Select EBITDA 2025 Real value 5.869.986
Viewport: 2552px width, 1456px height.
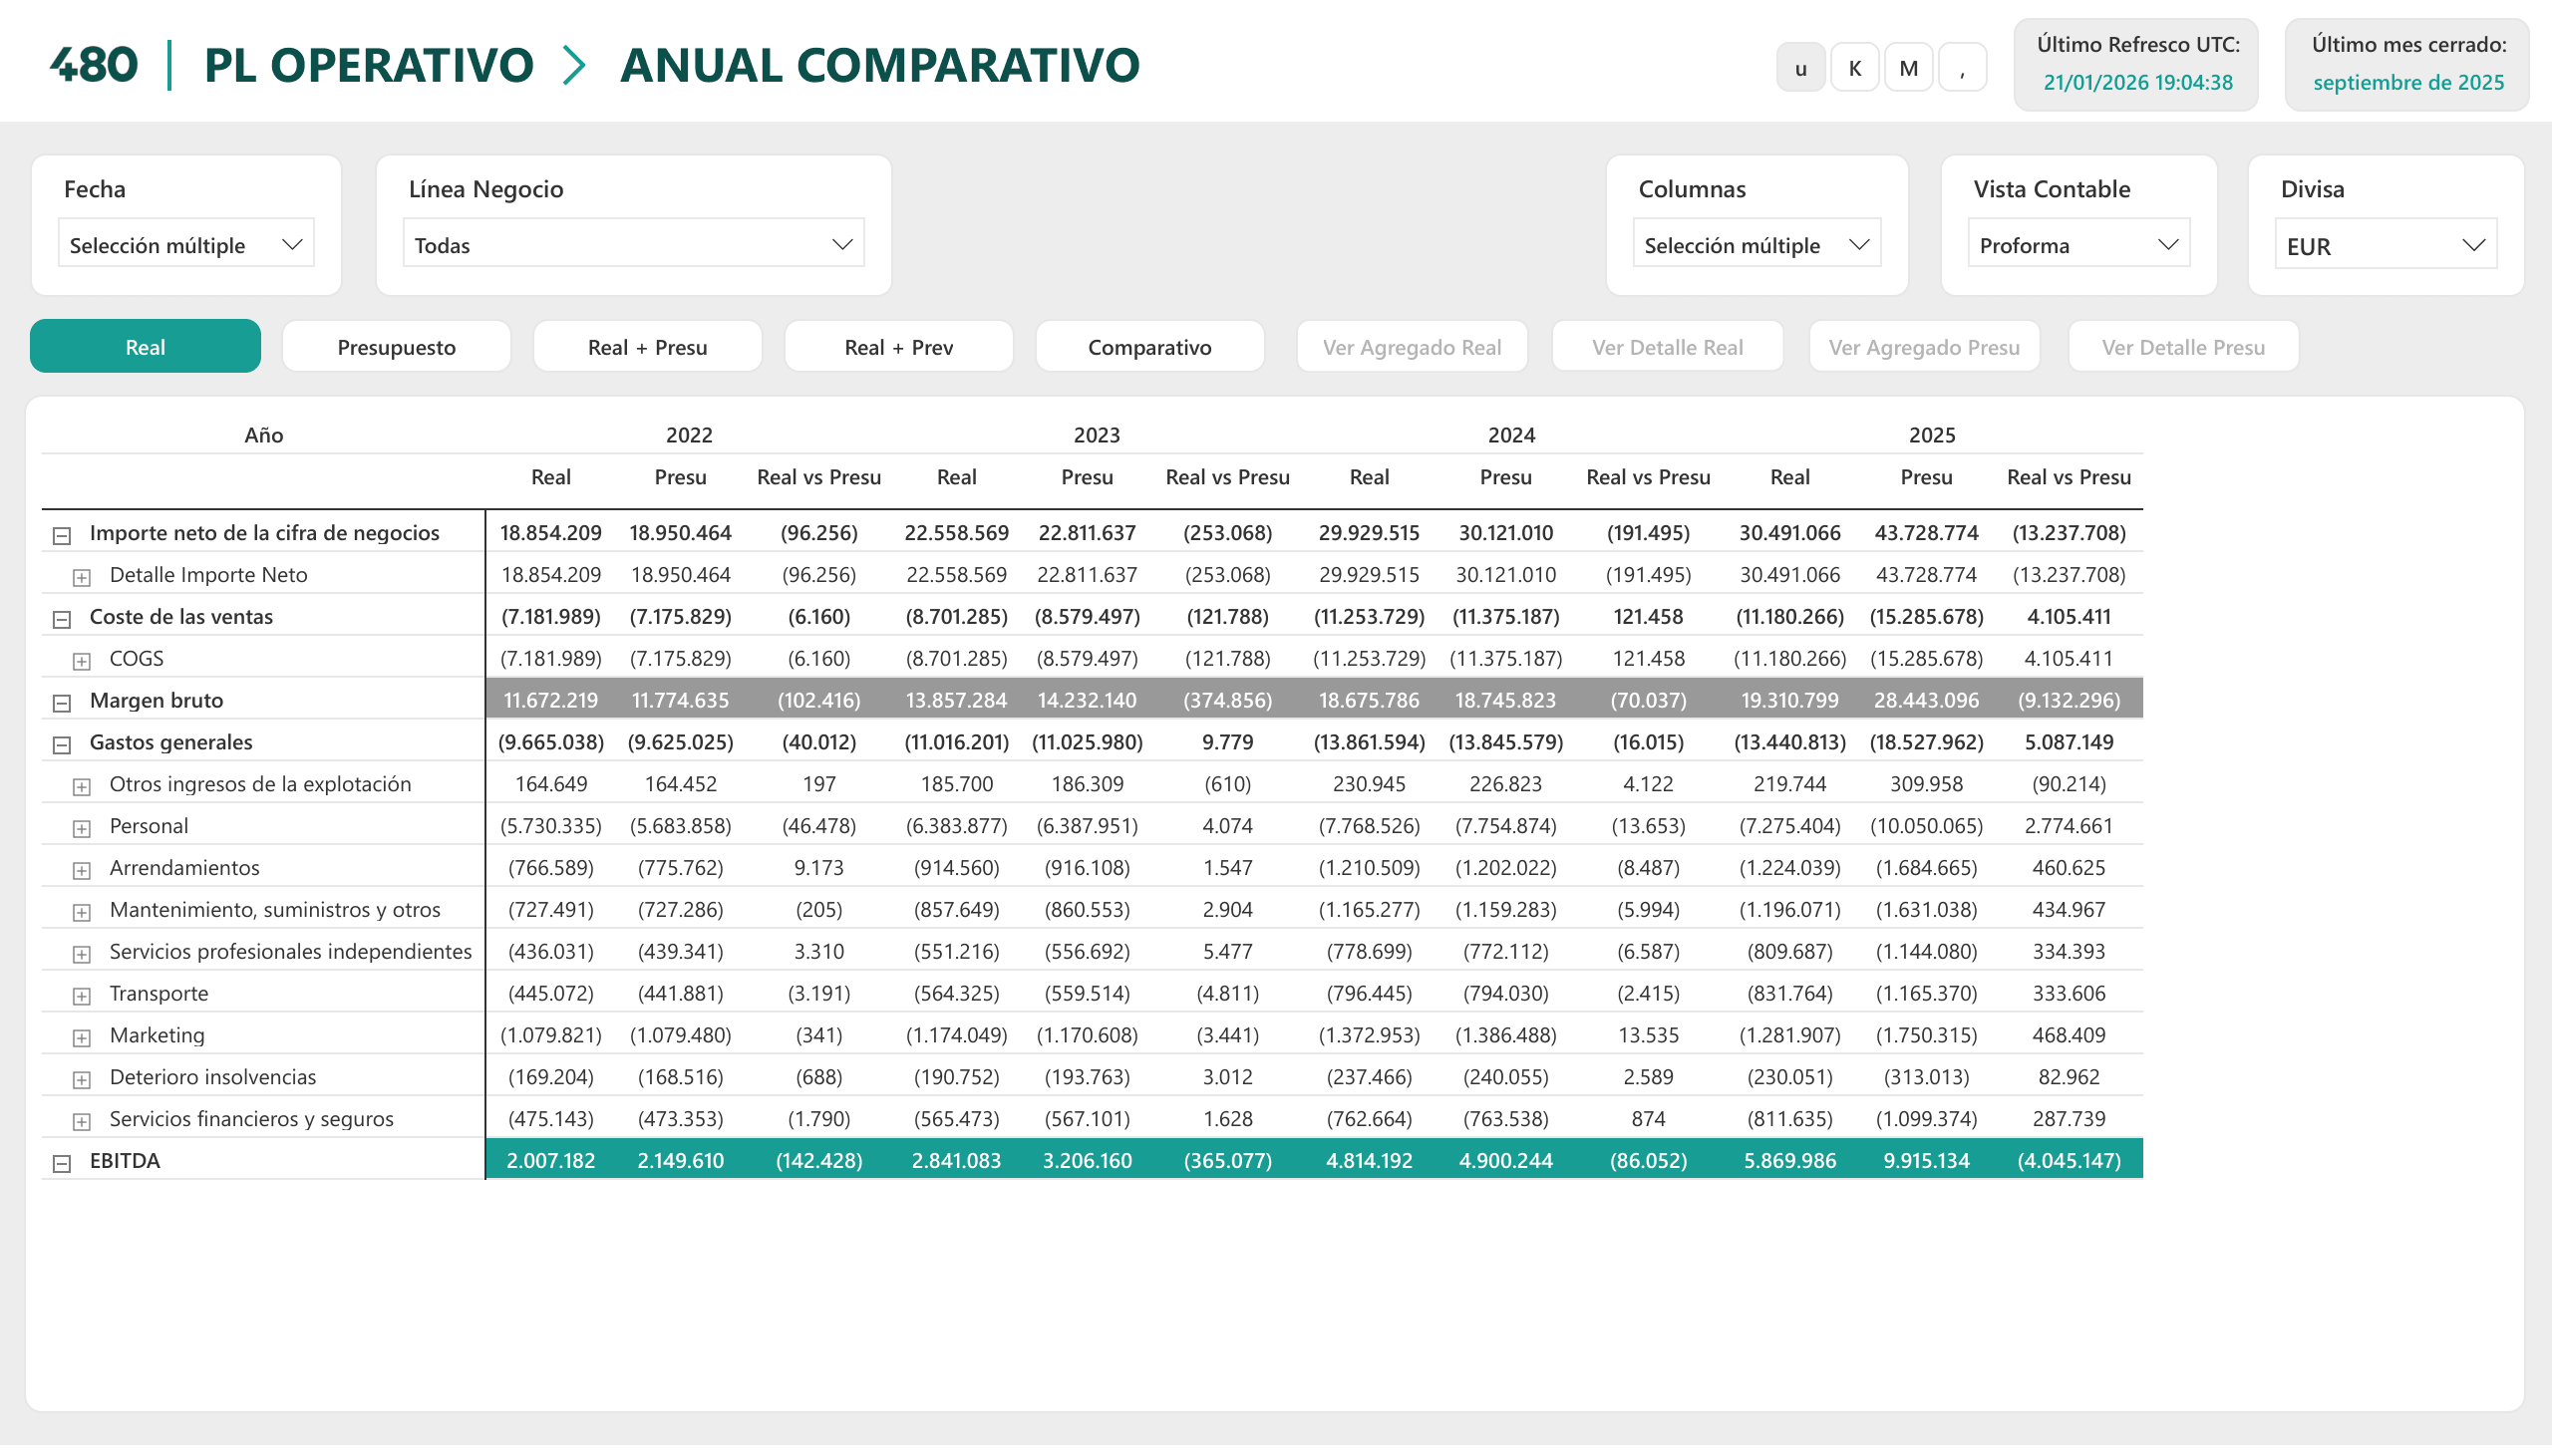point(1789,1161)
